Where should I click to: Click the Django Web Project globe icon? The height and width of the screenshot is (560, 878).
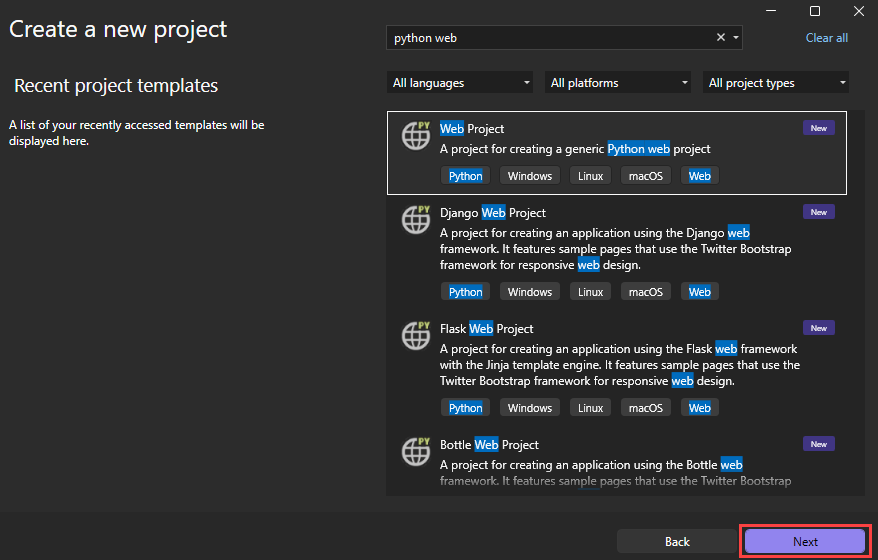point(416,220)
